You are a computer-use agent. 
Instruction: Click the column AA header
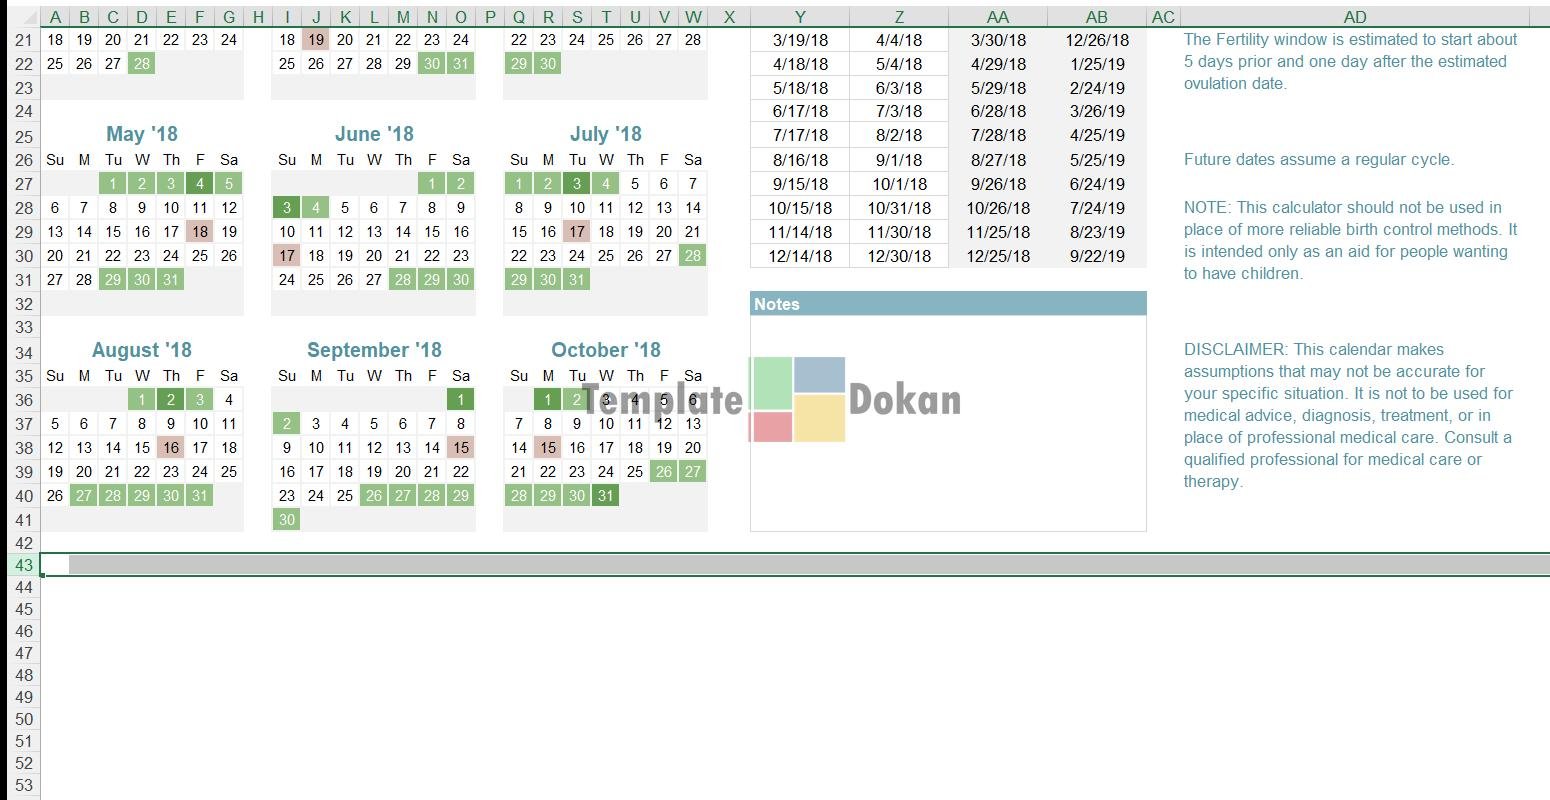997,17
